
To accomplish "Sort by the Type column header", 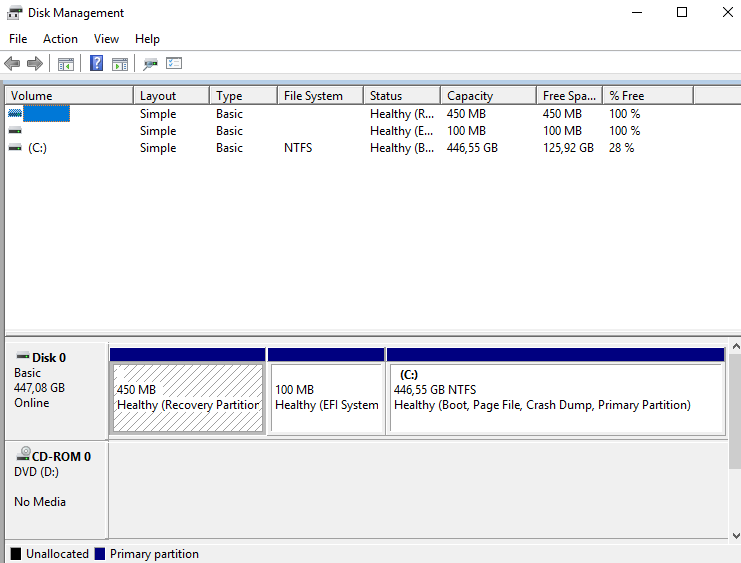I will tap(243, 95).
